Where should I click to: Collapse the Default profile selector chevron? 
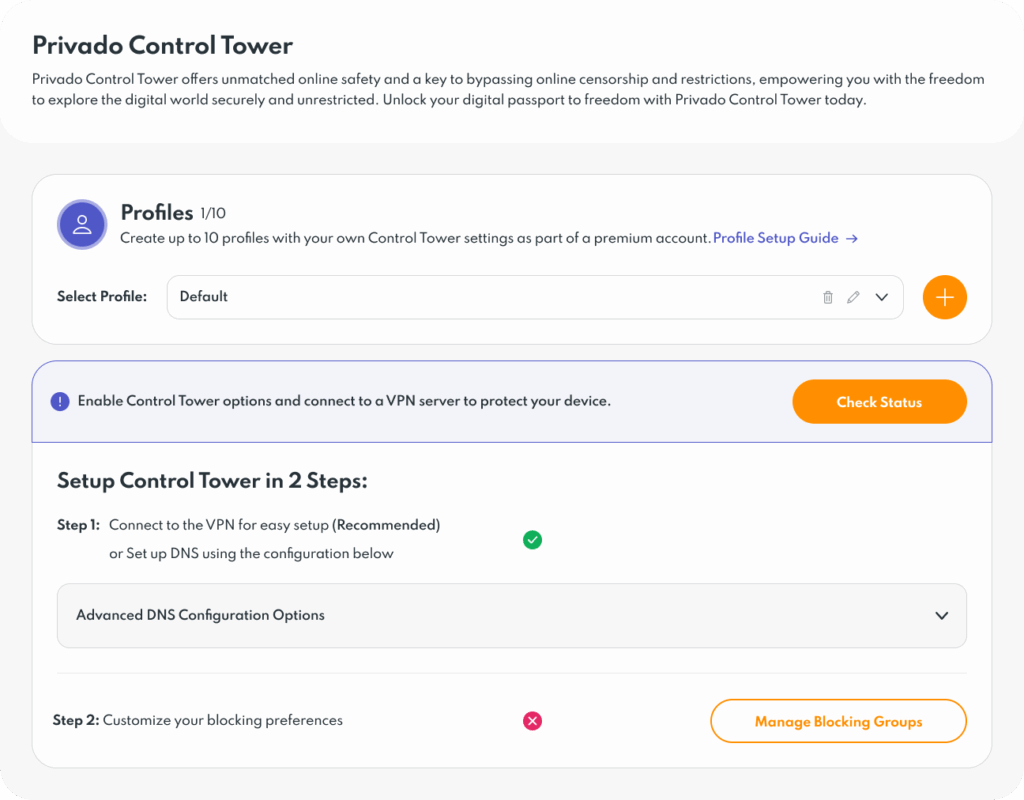[x=881, y=297]
